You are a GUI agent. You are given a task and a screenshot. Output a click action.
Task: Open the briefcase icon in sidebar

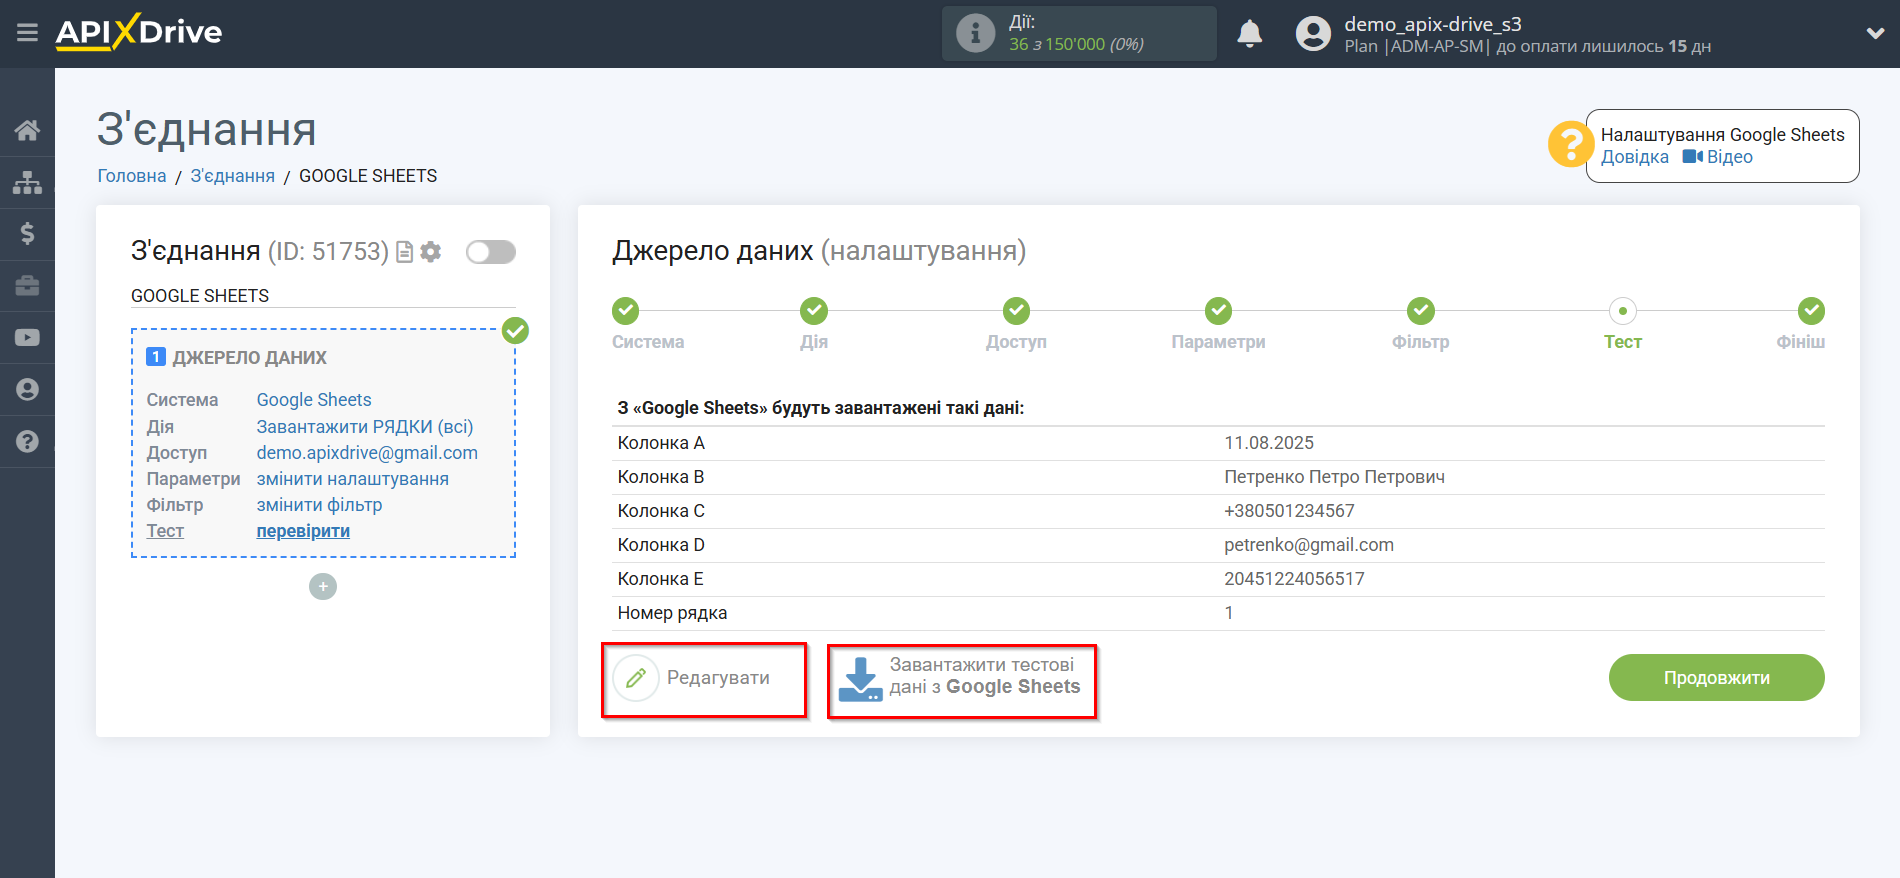pos(27,286)
